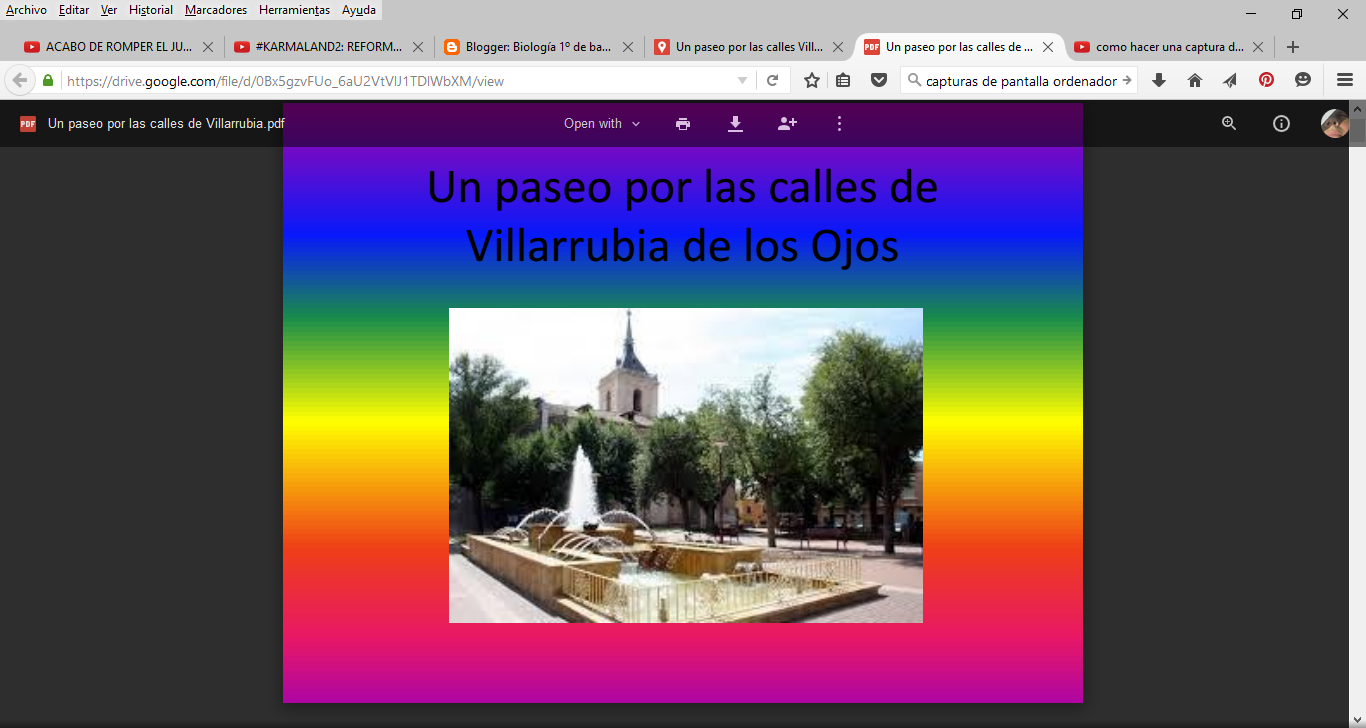This screenshot has width=1366, height=728.
Task: Click the Firefox back arrow button
Action: 19,81
